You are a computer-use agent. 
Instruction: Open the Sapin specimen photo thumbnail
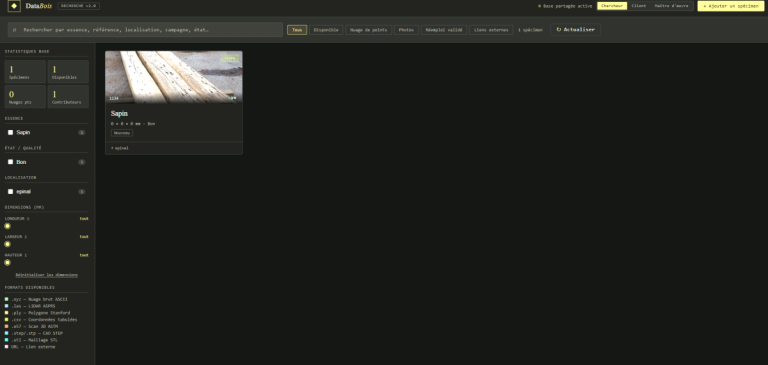[174, 77]
